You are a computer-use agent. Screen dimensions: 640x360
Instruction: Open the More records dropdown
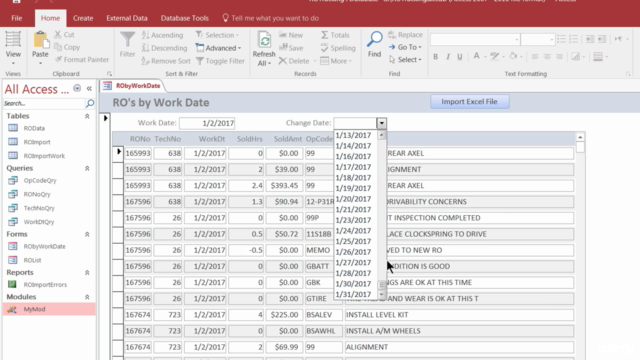336,61
